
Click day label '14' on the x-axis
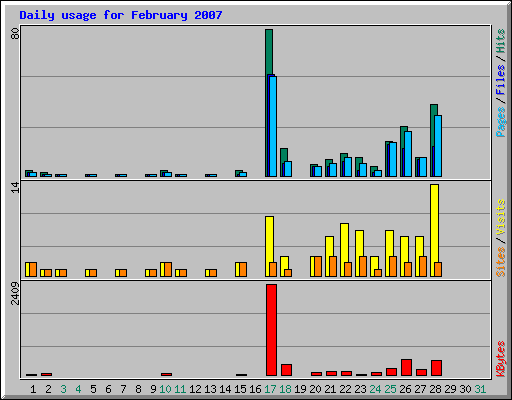coord(225,389)
